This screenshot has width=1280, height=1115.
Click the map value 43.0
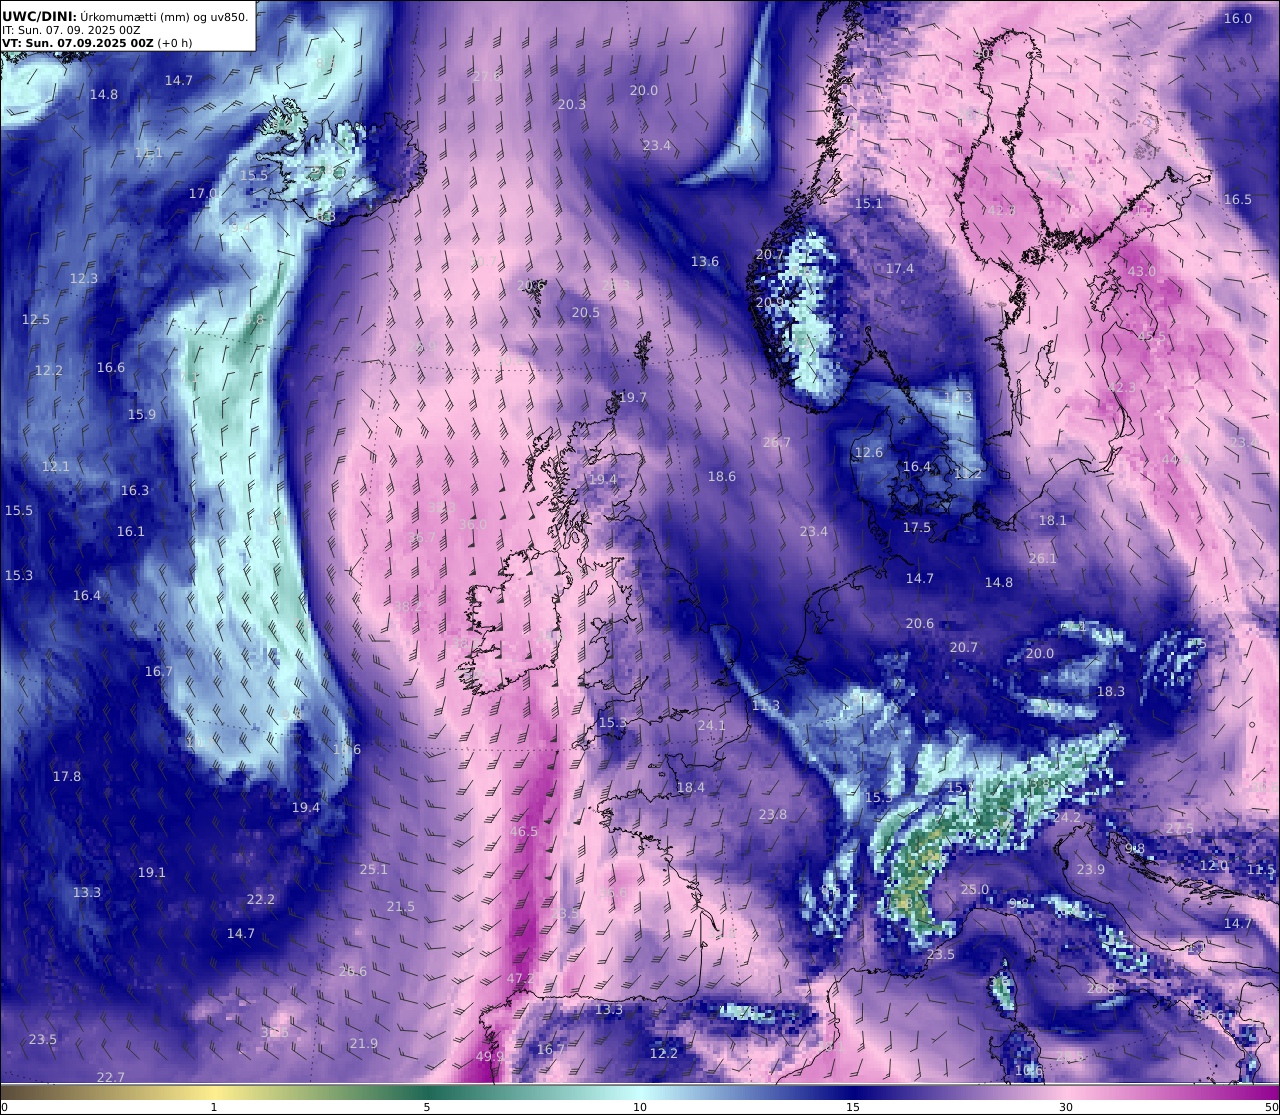(1142, 271)
